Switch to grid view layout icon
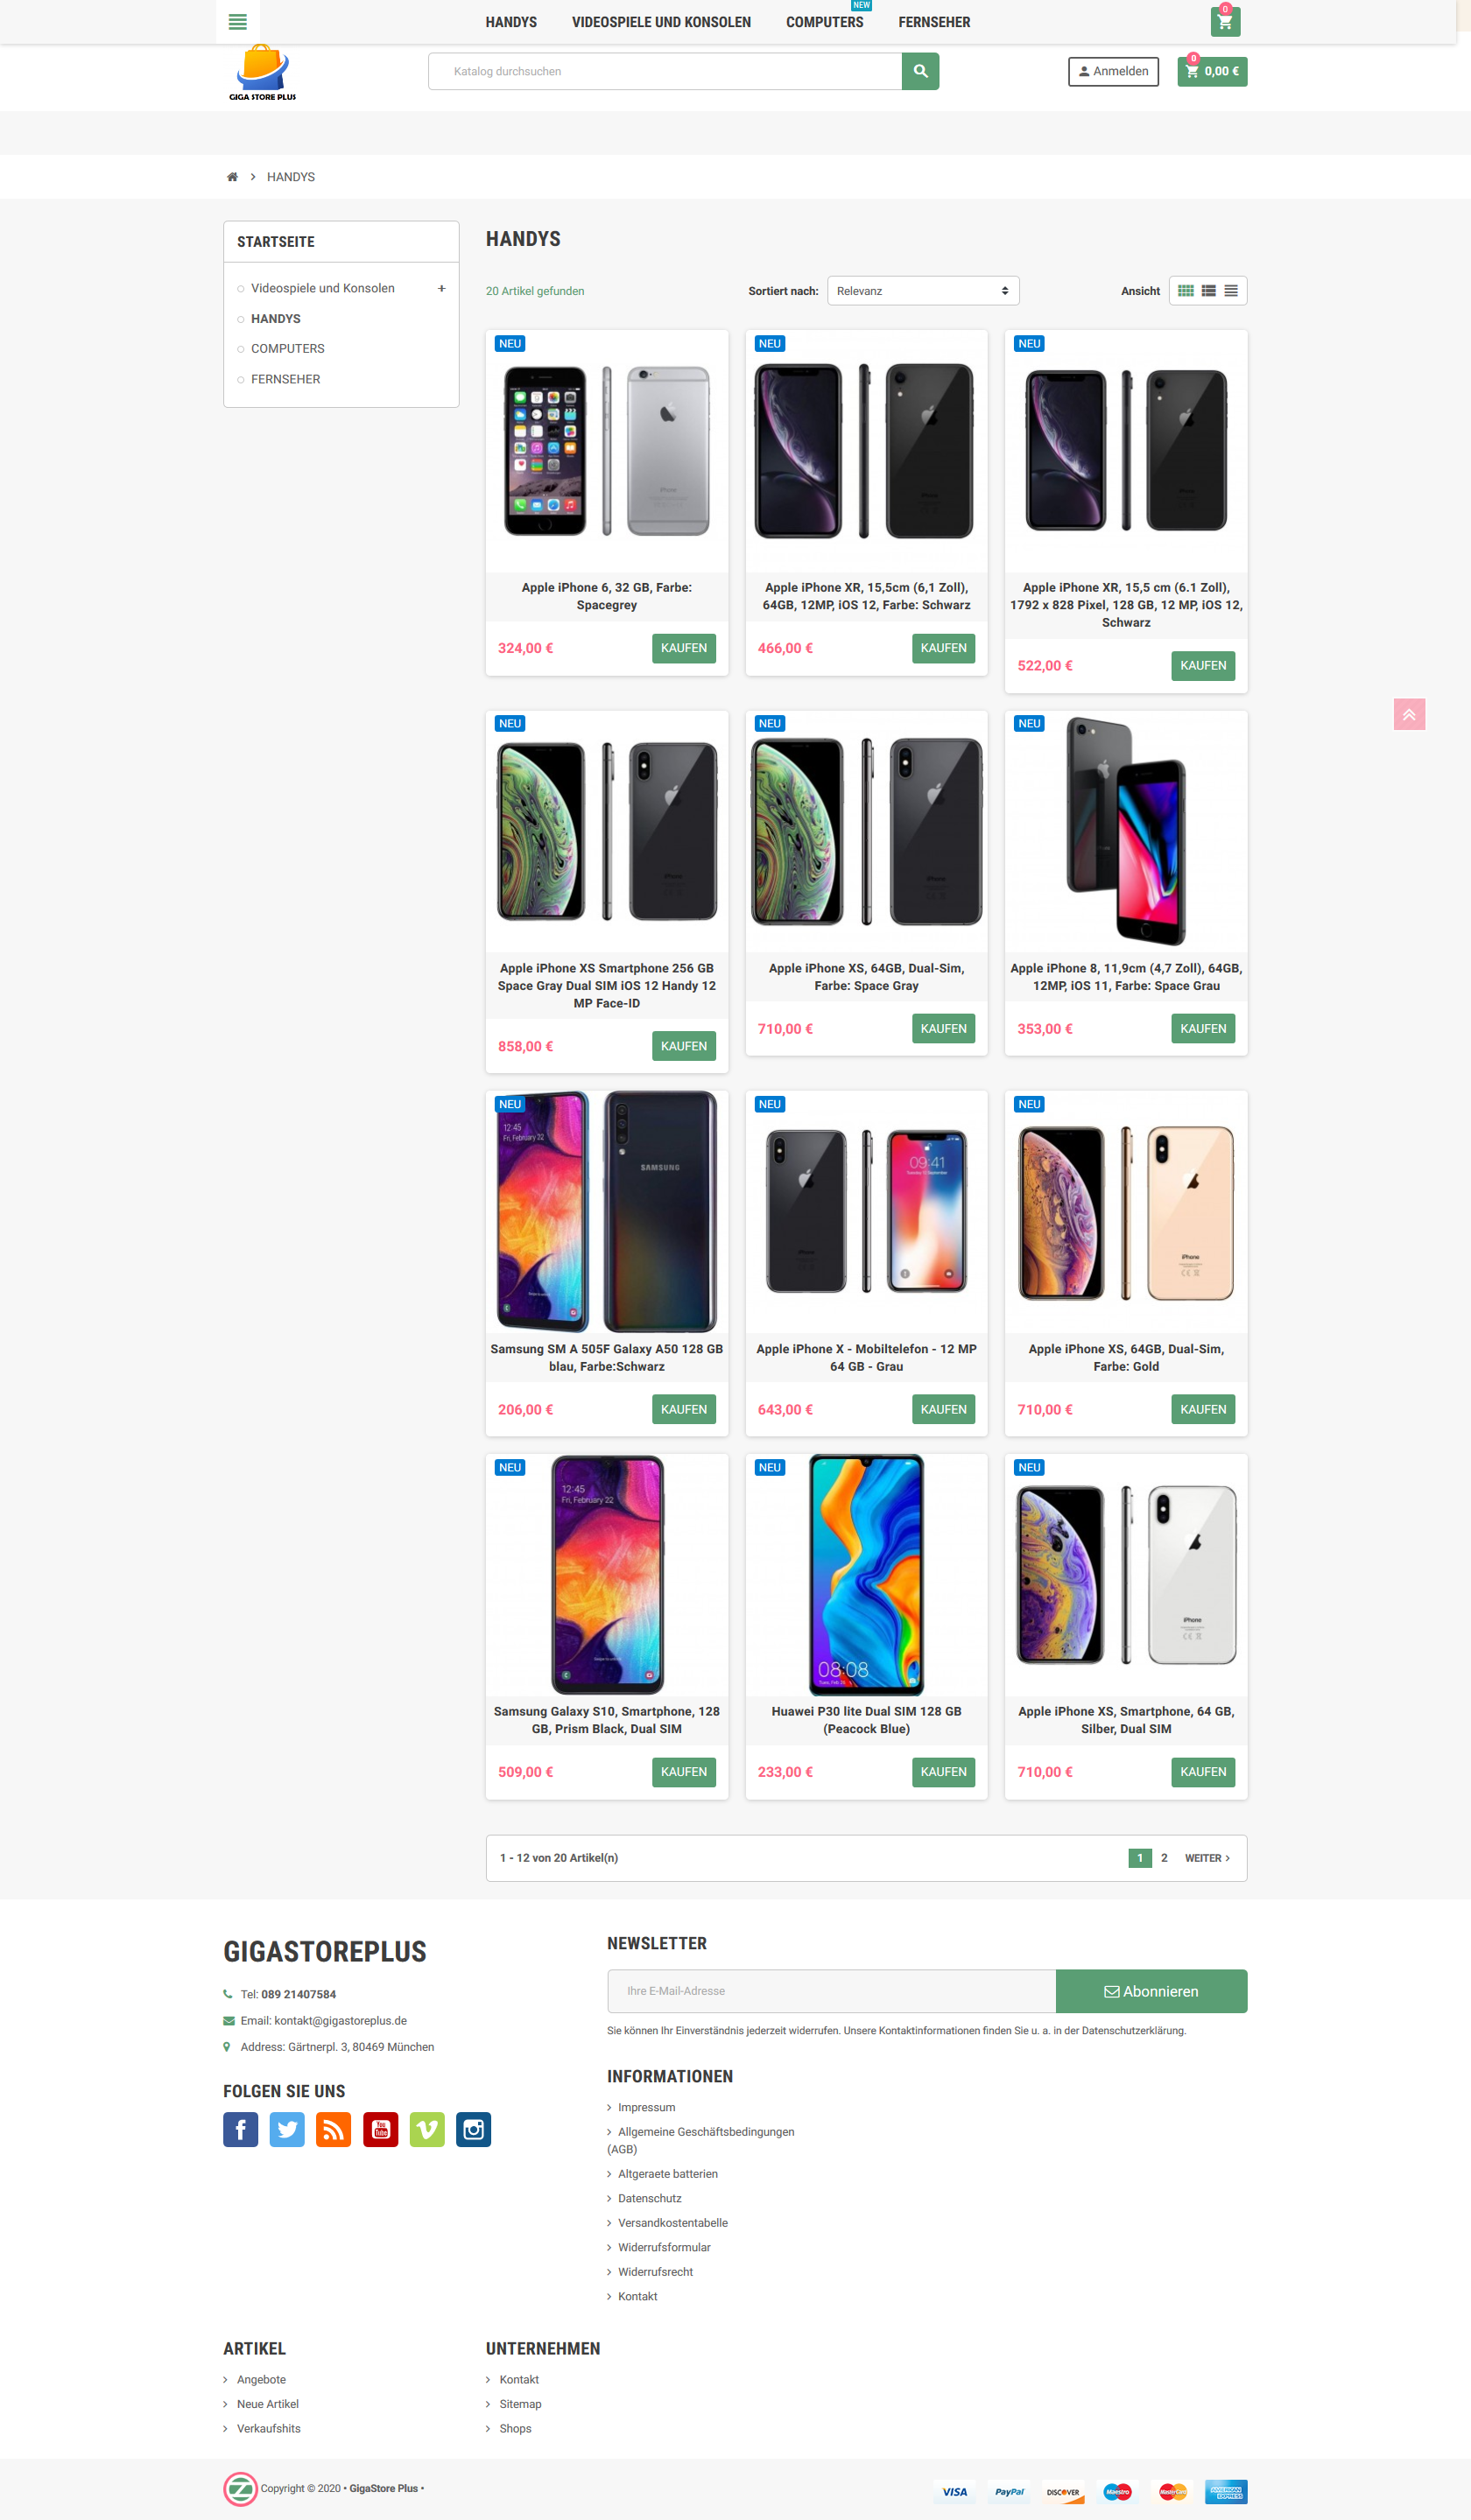 tap(1186, 291)
